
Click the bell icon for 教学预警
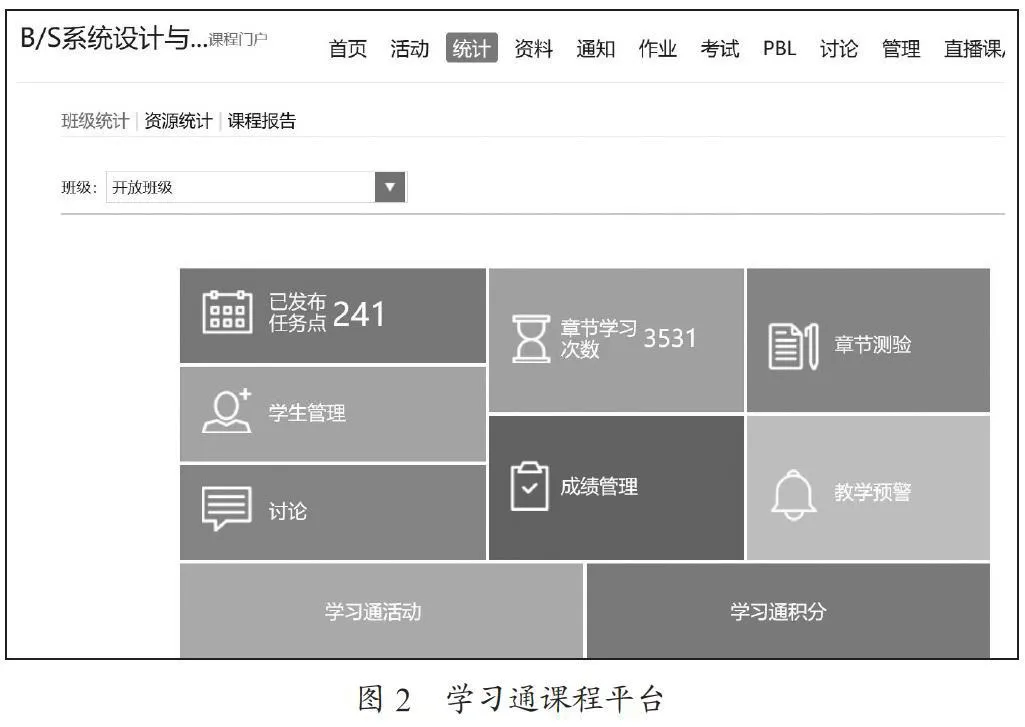[x=794, y=495]
